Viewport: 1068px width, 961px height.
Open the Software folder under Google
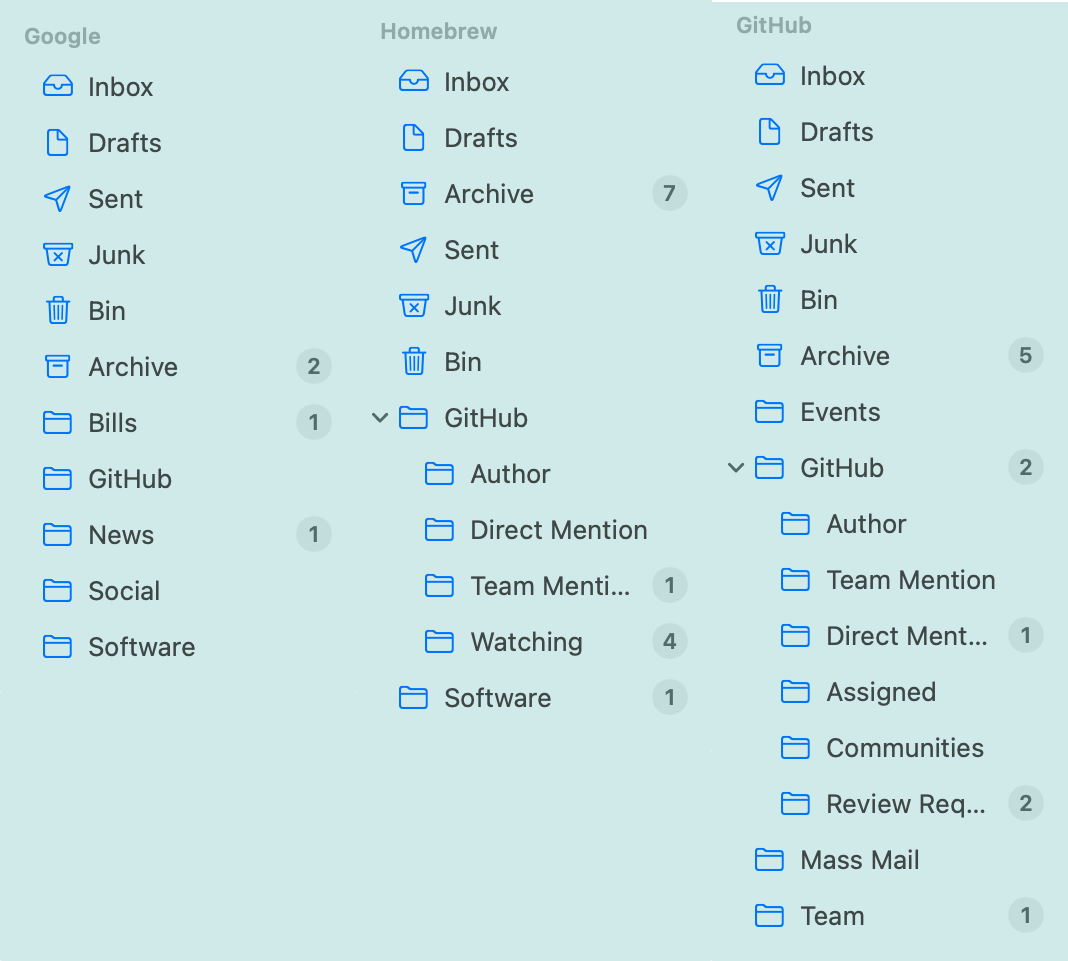[x=142, y=646]
